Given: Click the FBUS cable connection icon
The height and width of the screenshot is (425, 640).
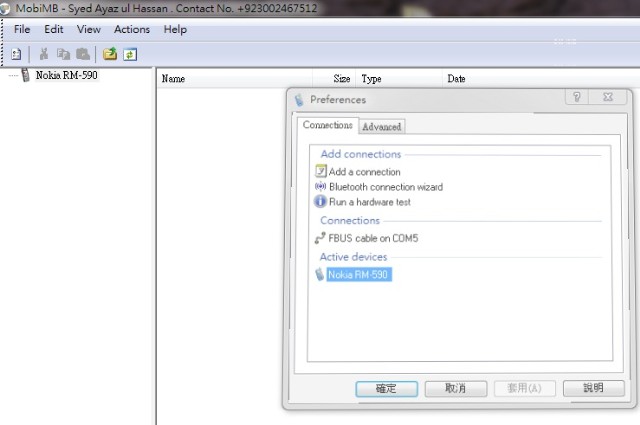Looking at the screenshot, I should pos(320,238).
